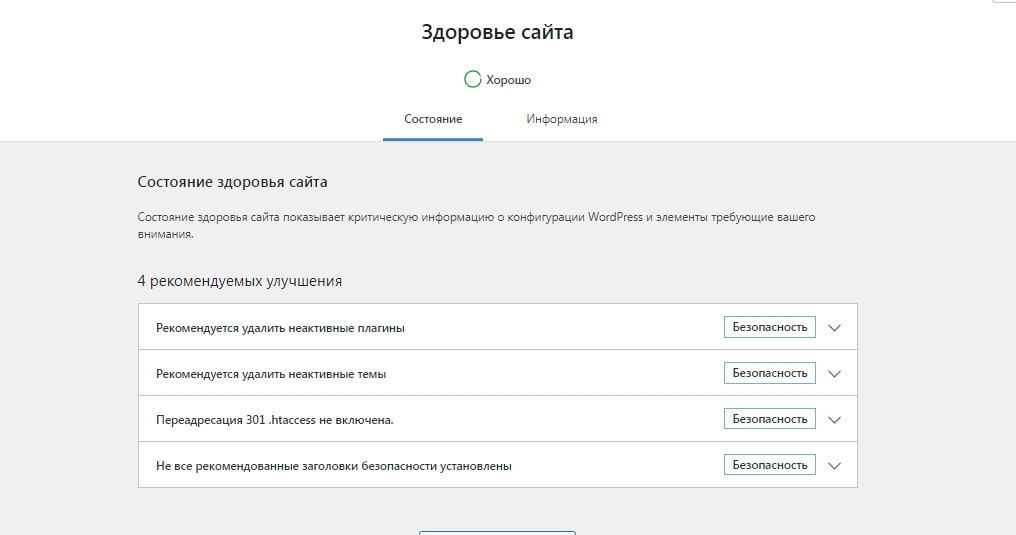Screen dimensions: 1016x535
Task: Click the green circle health status indicator
Action: [473, 79]
